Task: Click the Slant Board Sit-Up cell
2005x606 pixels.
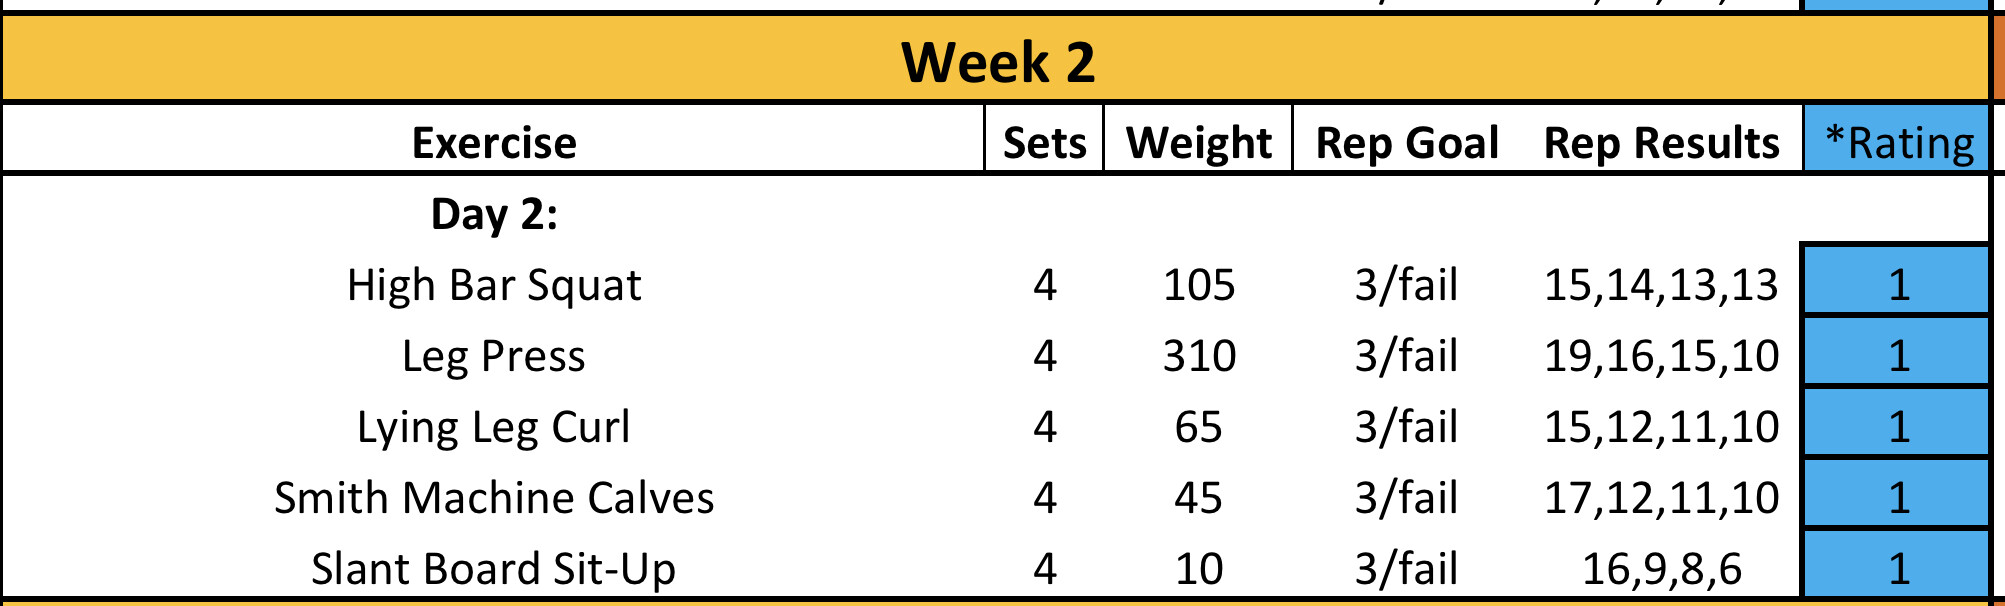Action: [494, 569]
